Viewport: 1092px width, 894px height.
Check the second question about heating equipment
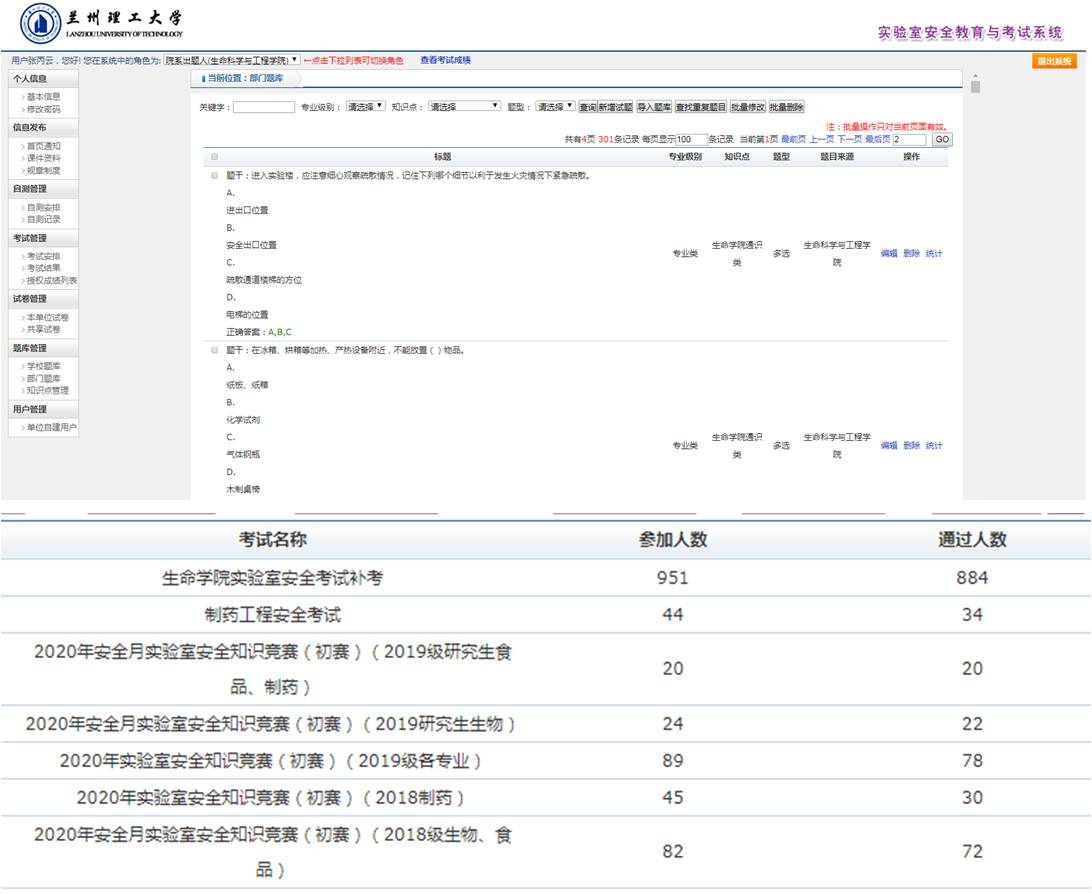click(x=214, y=350)
